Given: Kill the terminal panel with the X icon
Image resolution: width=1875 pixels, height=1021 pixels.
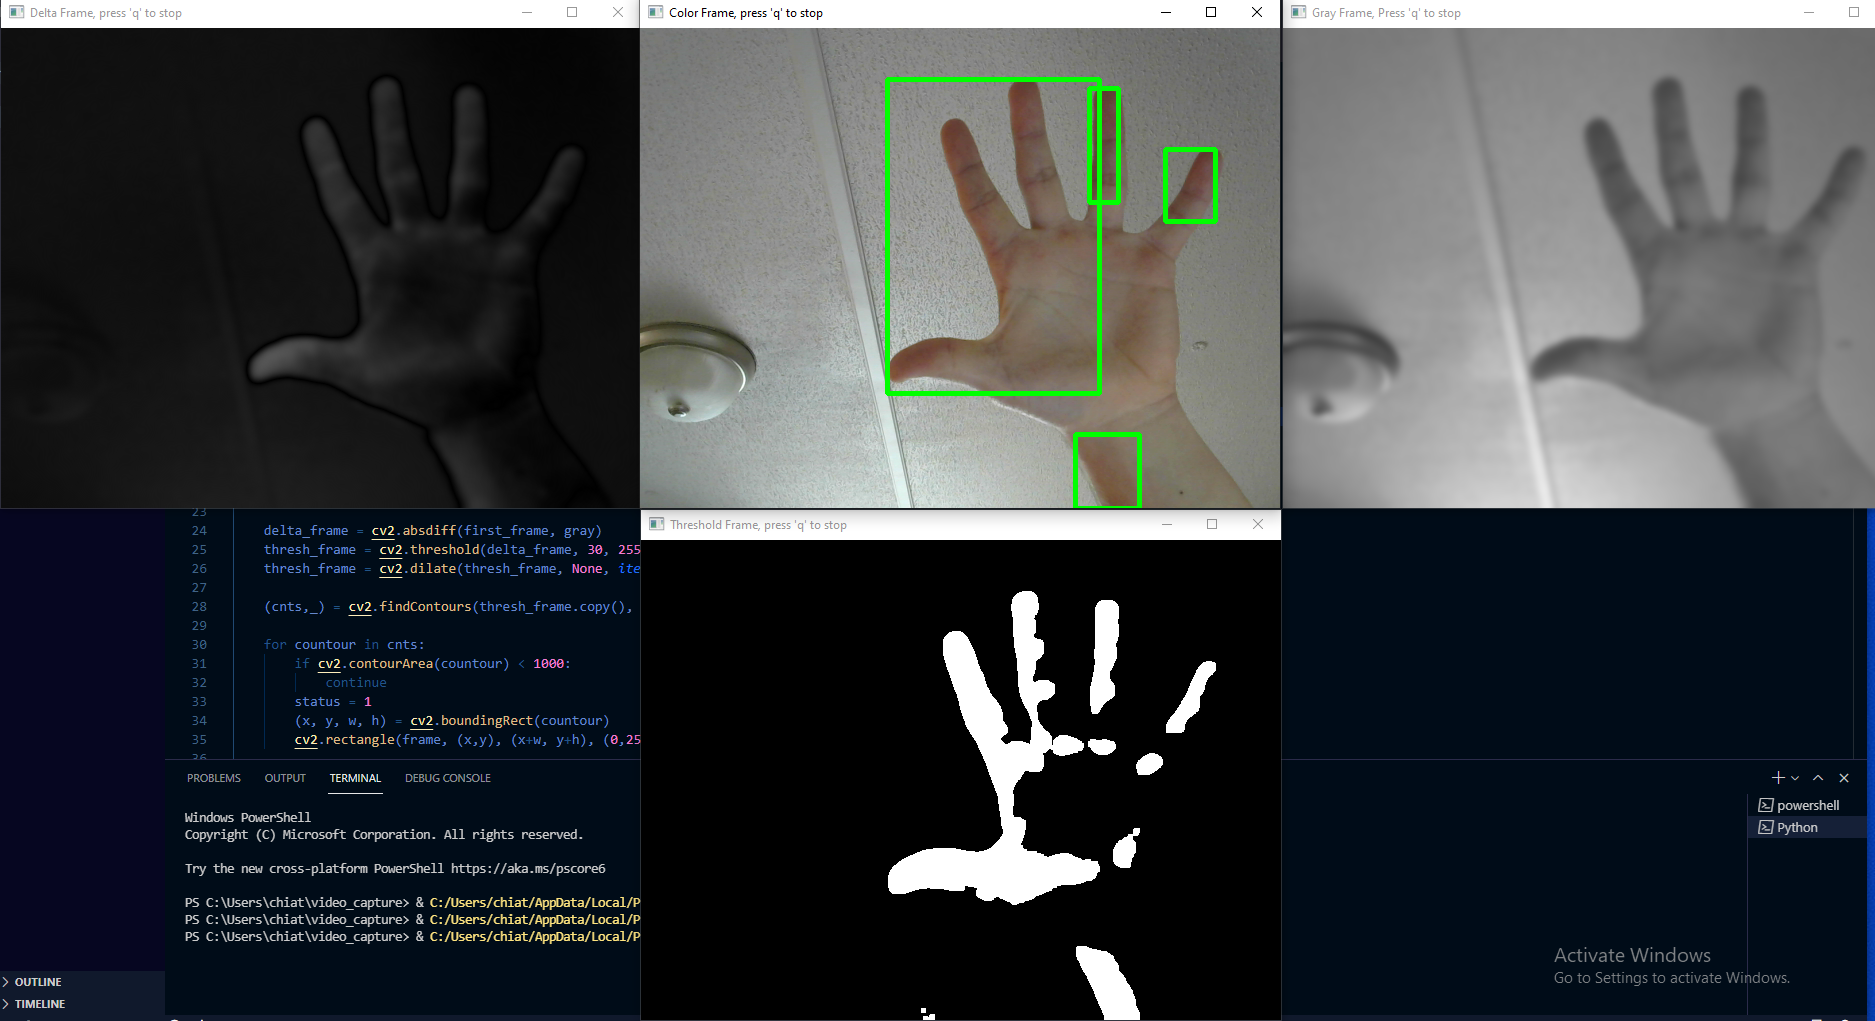Looking at the screenshot, I should click(x=1844, y=778).
